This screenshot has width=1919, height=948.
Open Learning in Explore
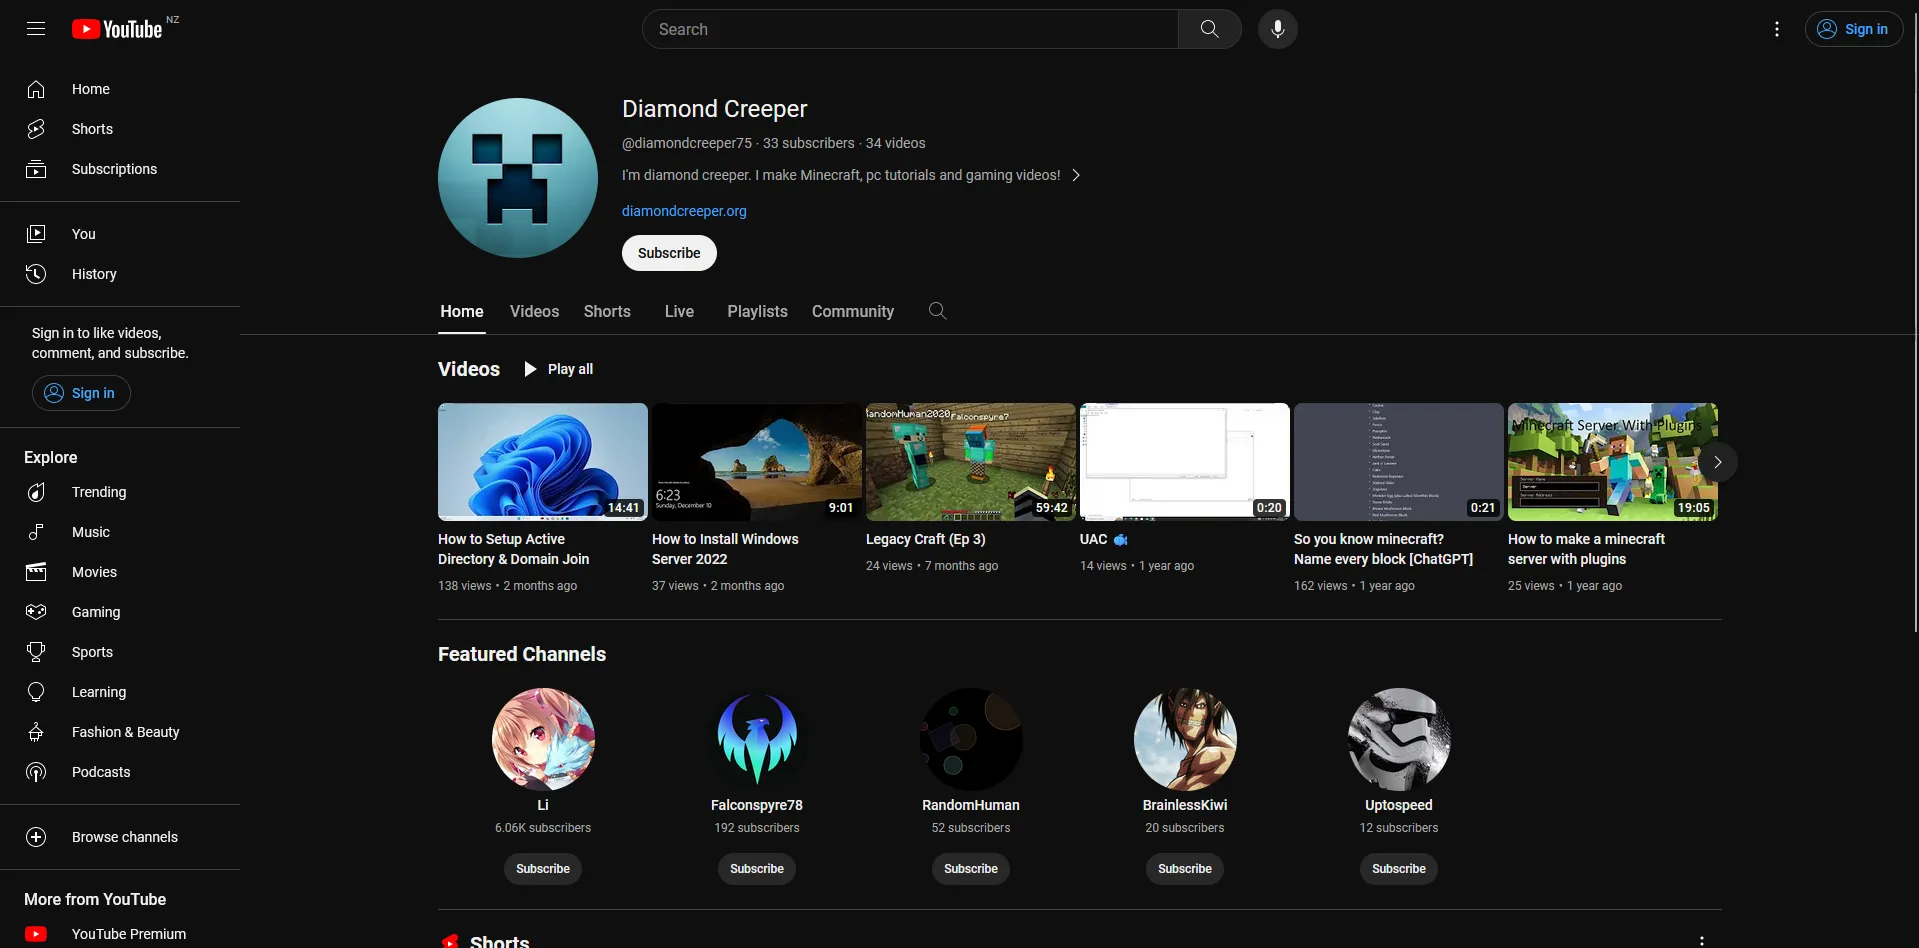click(x=120, y=692)
